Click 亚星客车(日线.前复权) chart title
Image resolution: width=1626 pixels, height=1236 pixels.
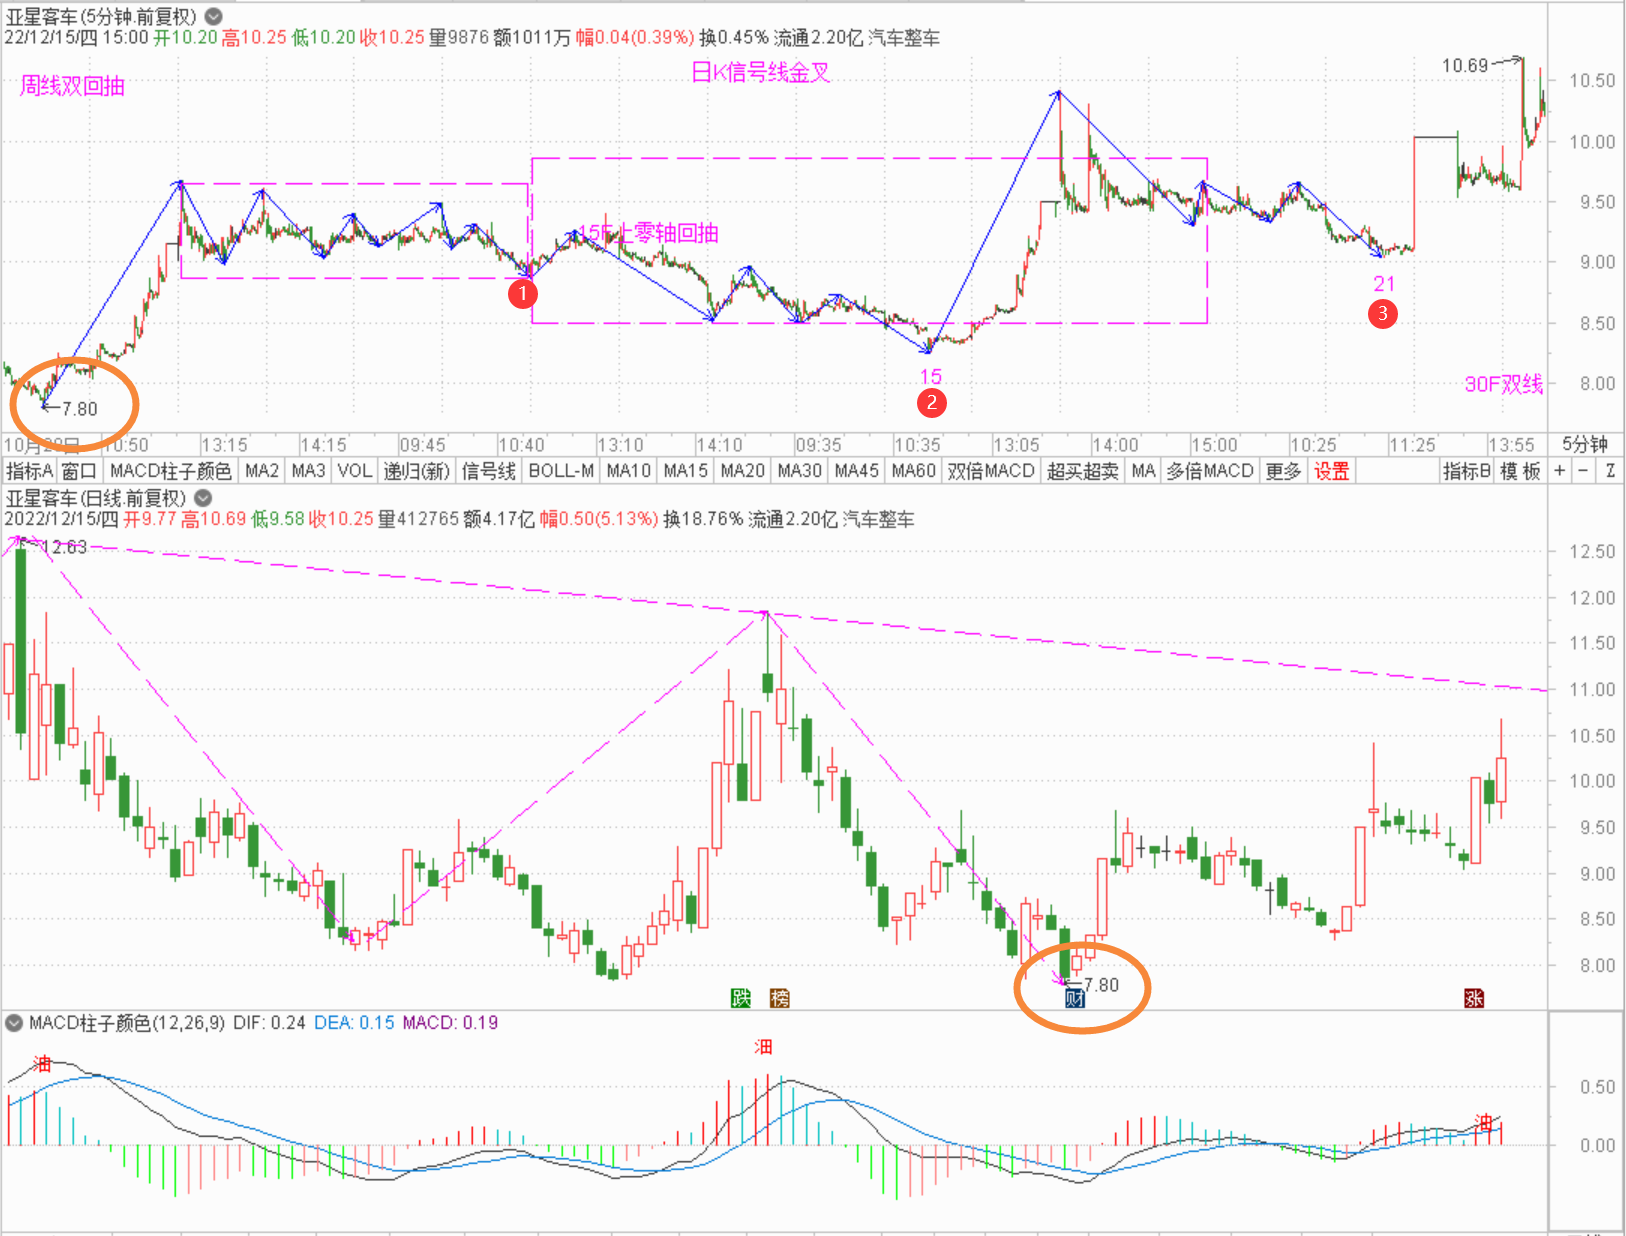coord(97,498)
